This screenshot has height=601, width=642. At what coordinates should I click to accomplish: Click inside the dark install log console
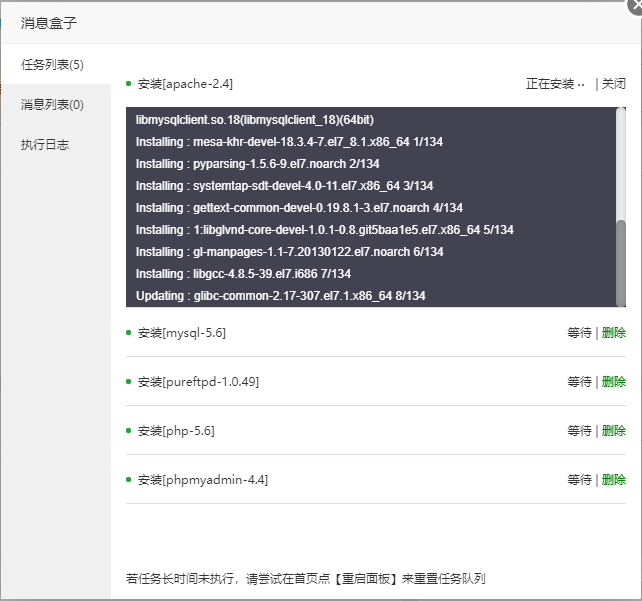(x=371, y=207)
